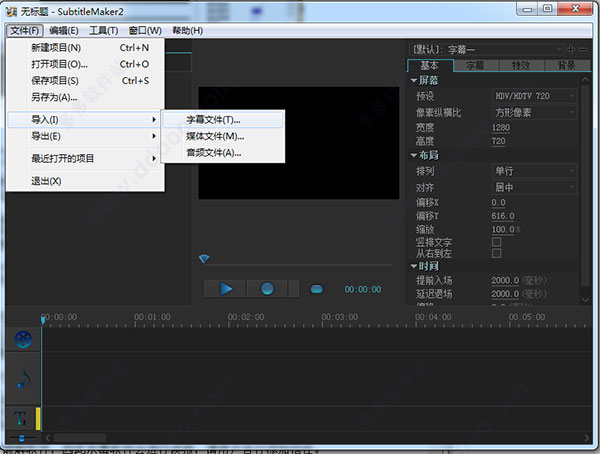Click the round record button

[x=267, y=289]
